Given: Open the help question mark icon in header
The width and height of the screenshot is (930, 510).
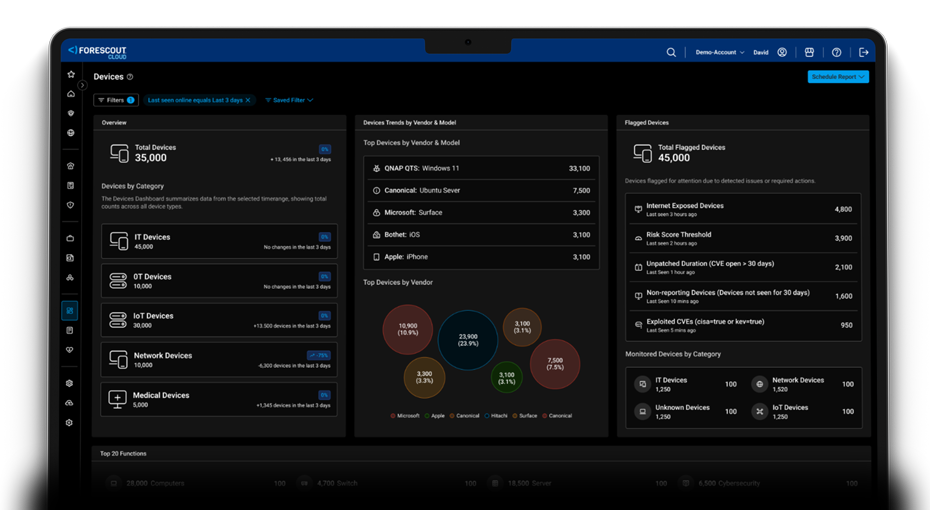Looking at the screenshot, I should 836,52.
